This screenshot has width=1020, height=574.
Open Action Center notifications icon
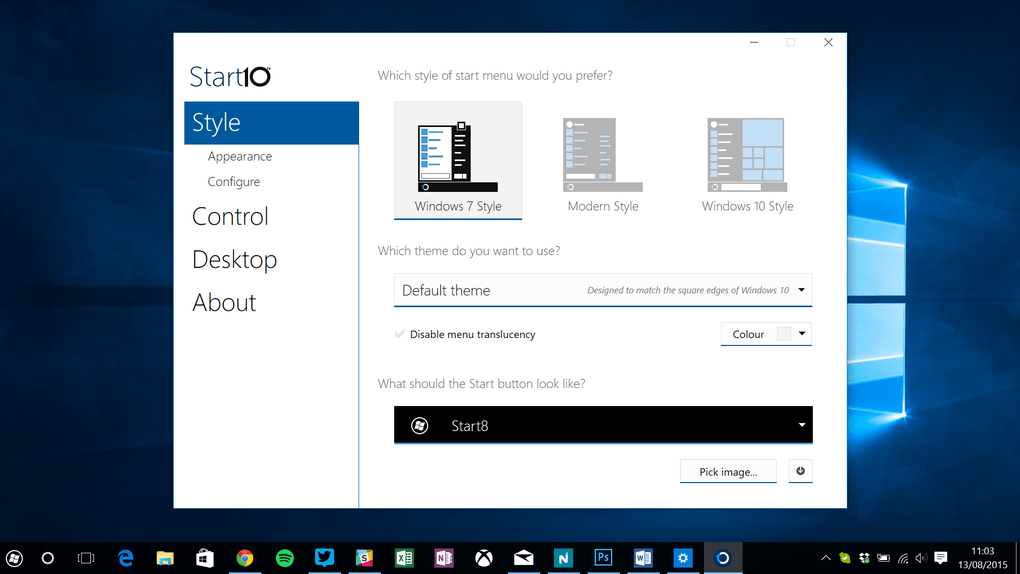click(x=941, y=558)
